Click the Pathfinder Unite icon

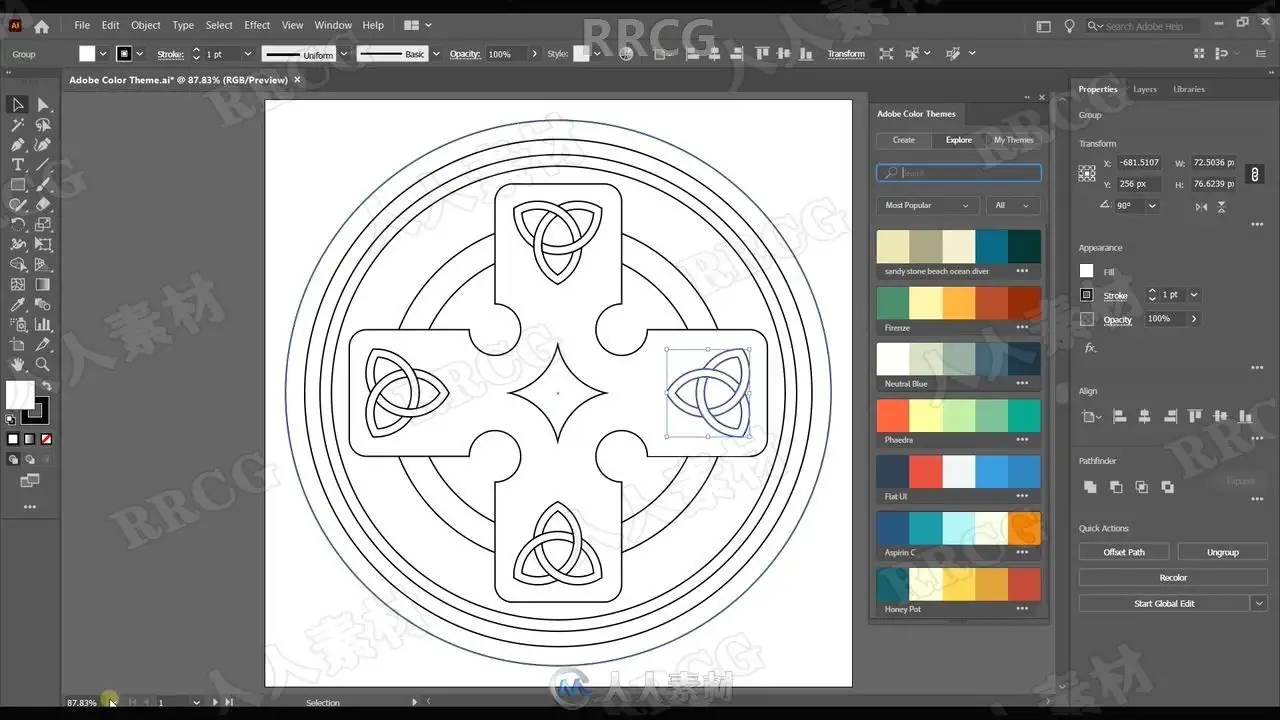[1090, 487]
